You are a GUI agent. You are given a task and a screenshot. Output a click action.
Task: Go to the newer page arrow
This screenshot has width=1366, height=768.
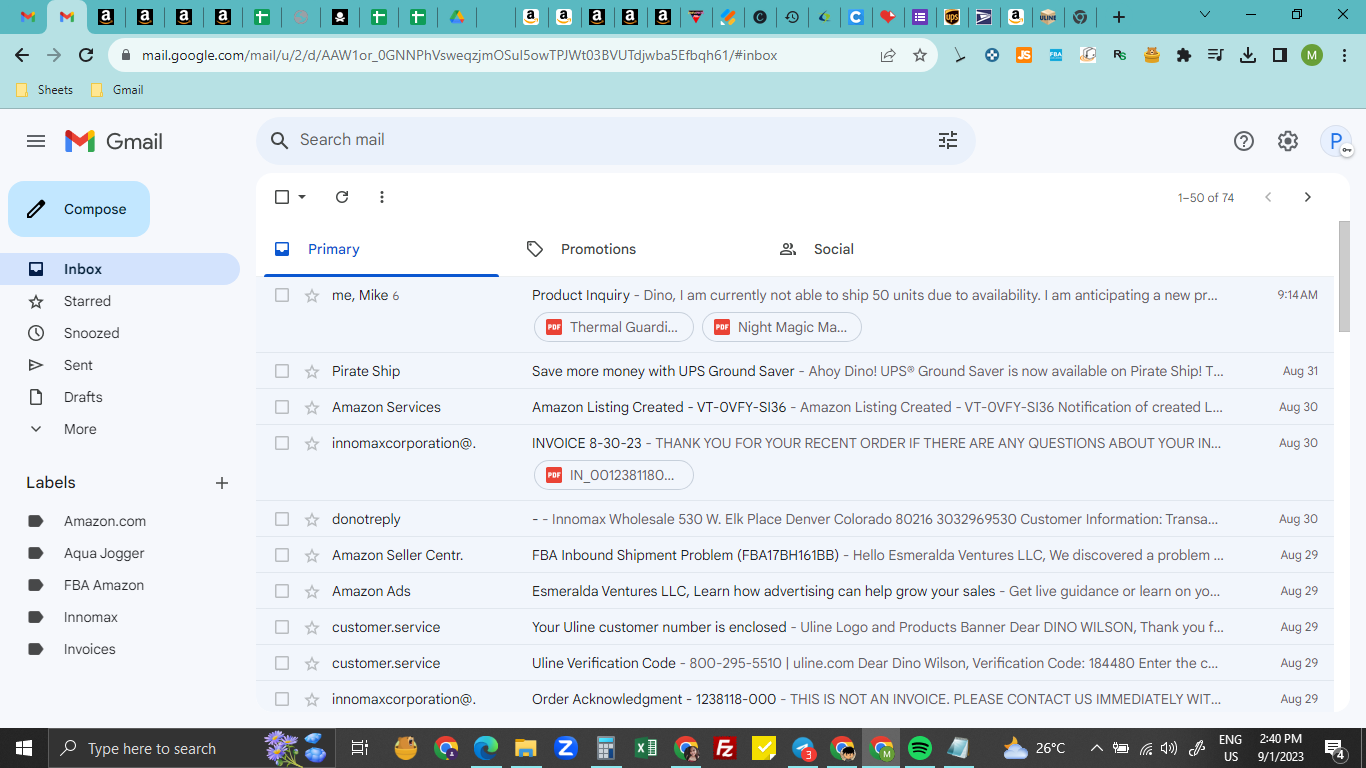[1268, 197]
